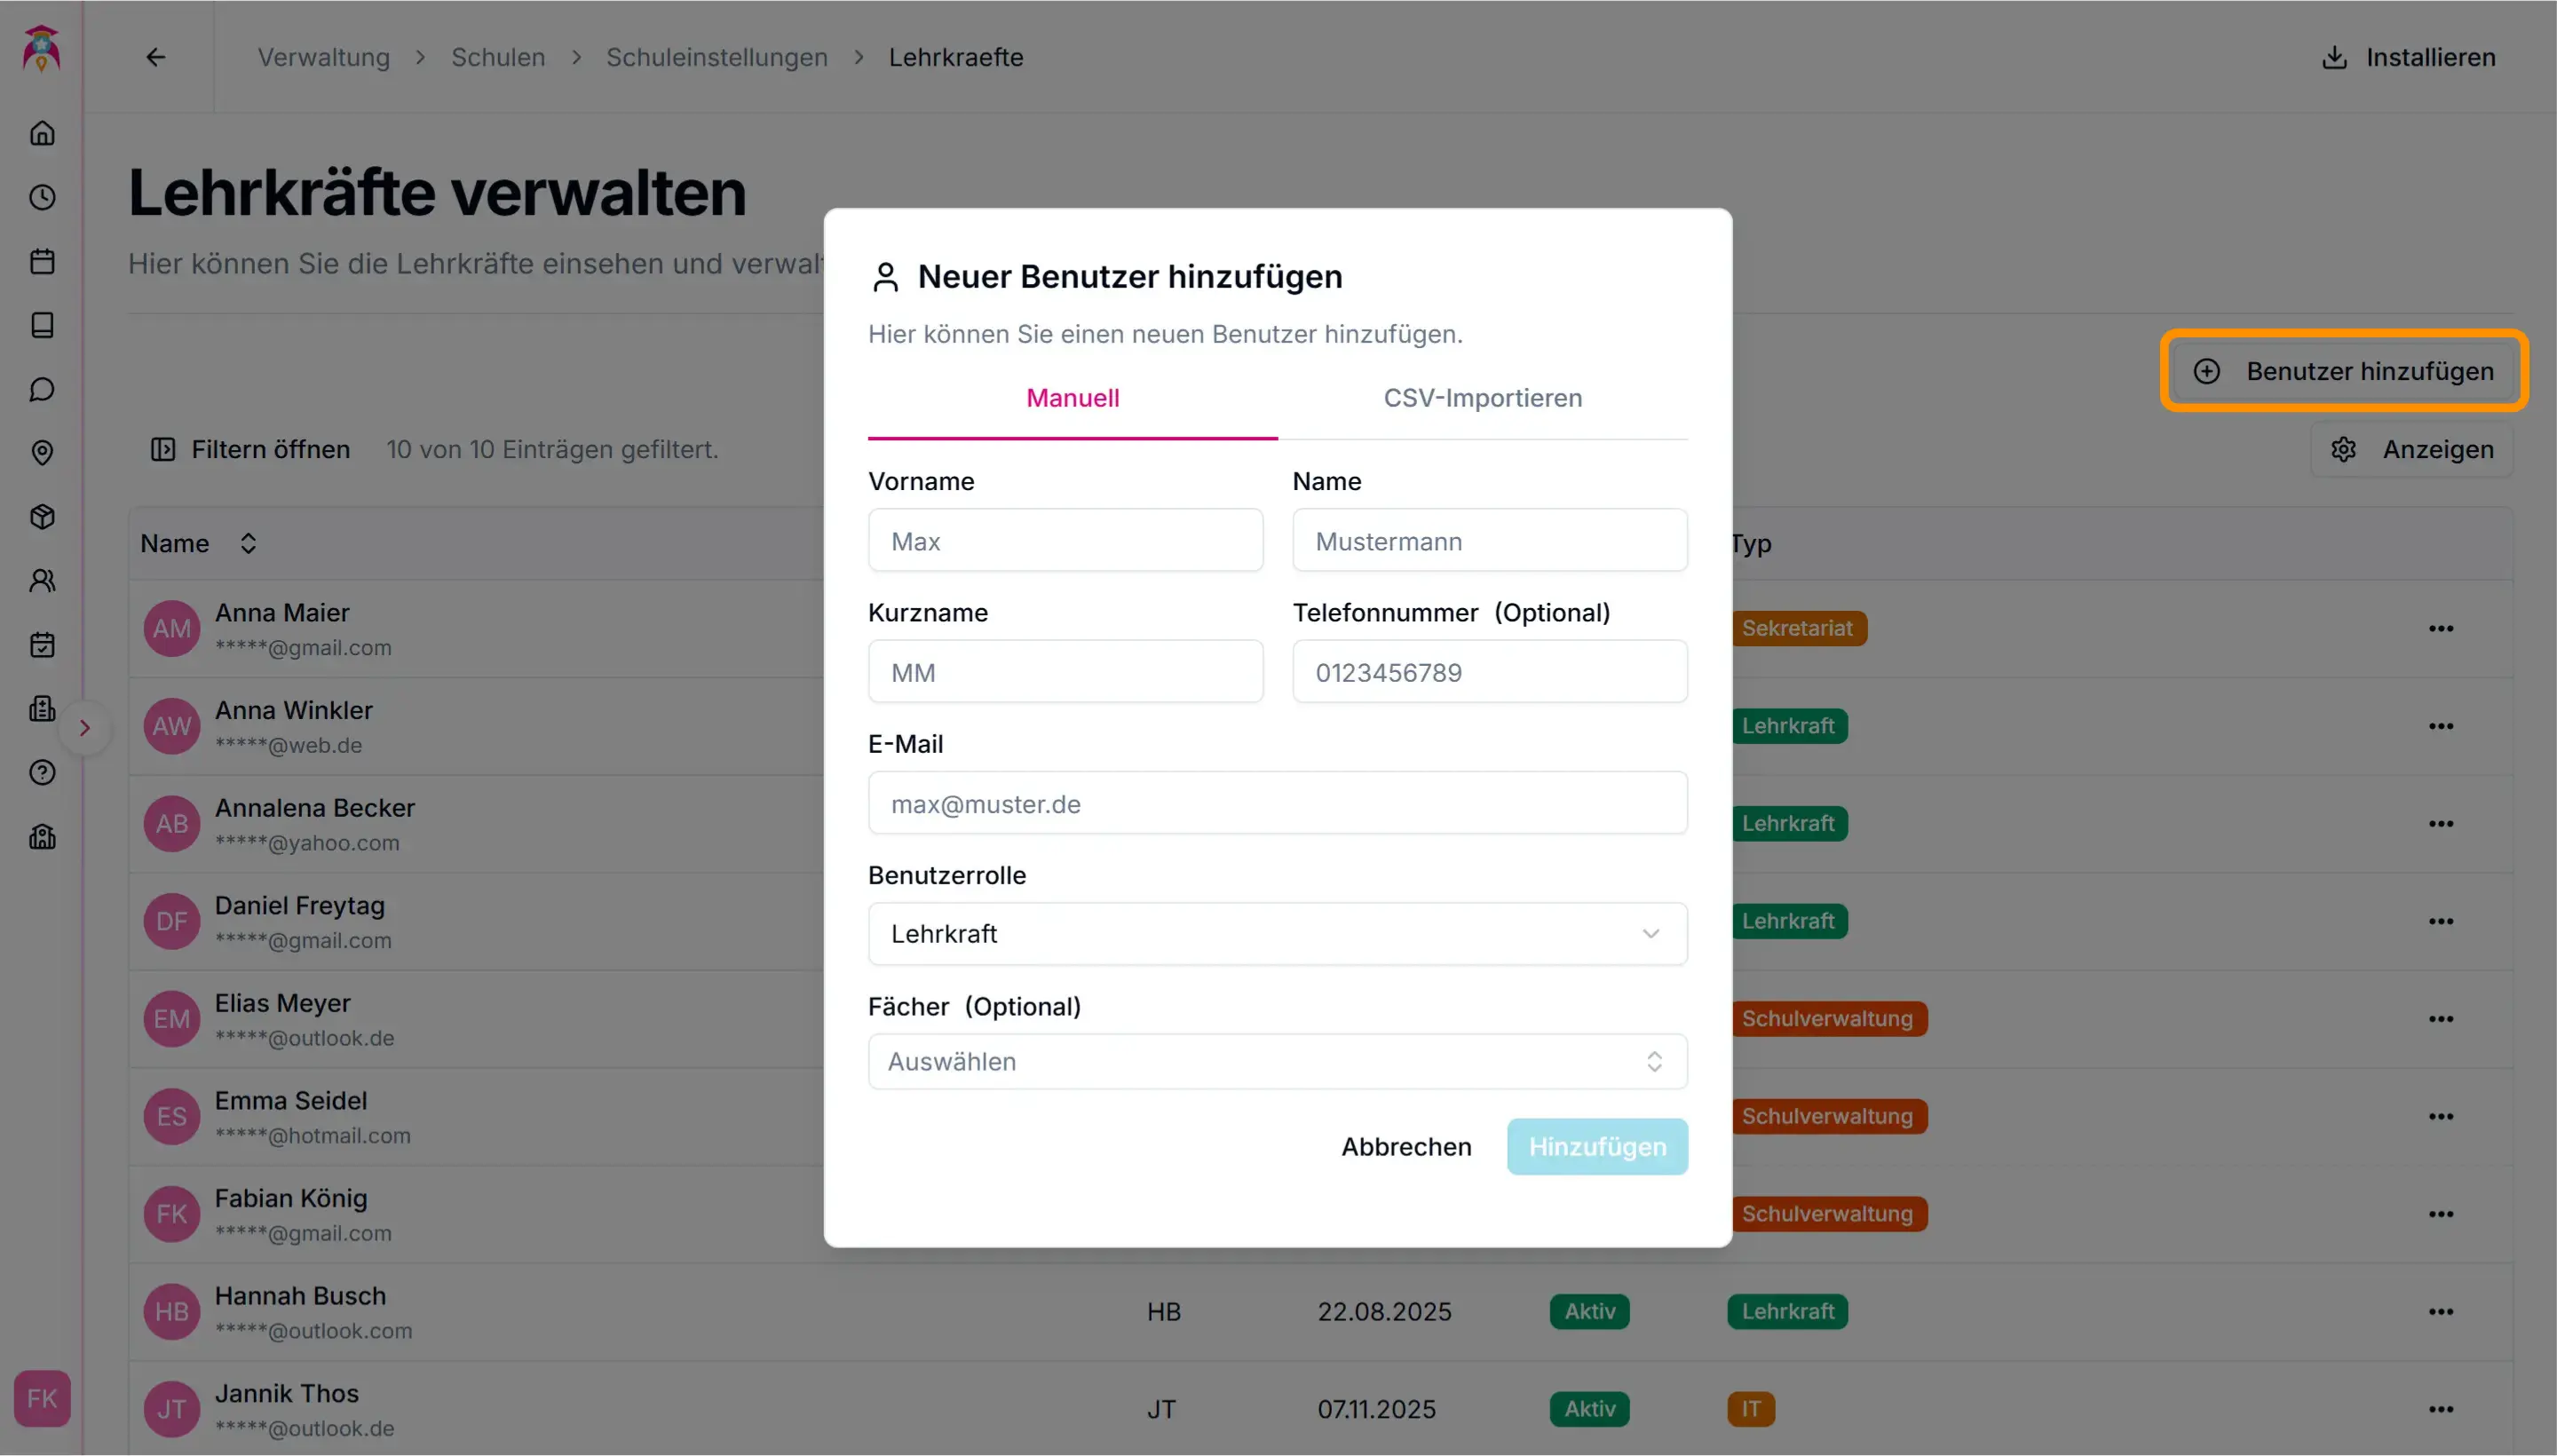This screenshot has width=2557, height=1456.
Task: Click the Abbrechen button
Action: click(1405, 1147)
